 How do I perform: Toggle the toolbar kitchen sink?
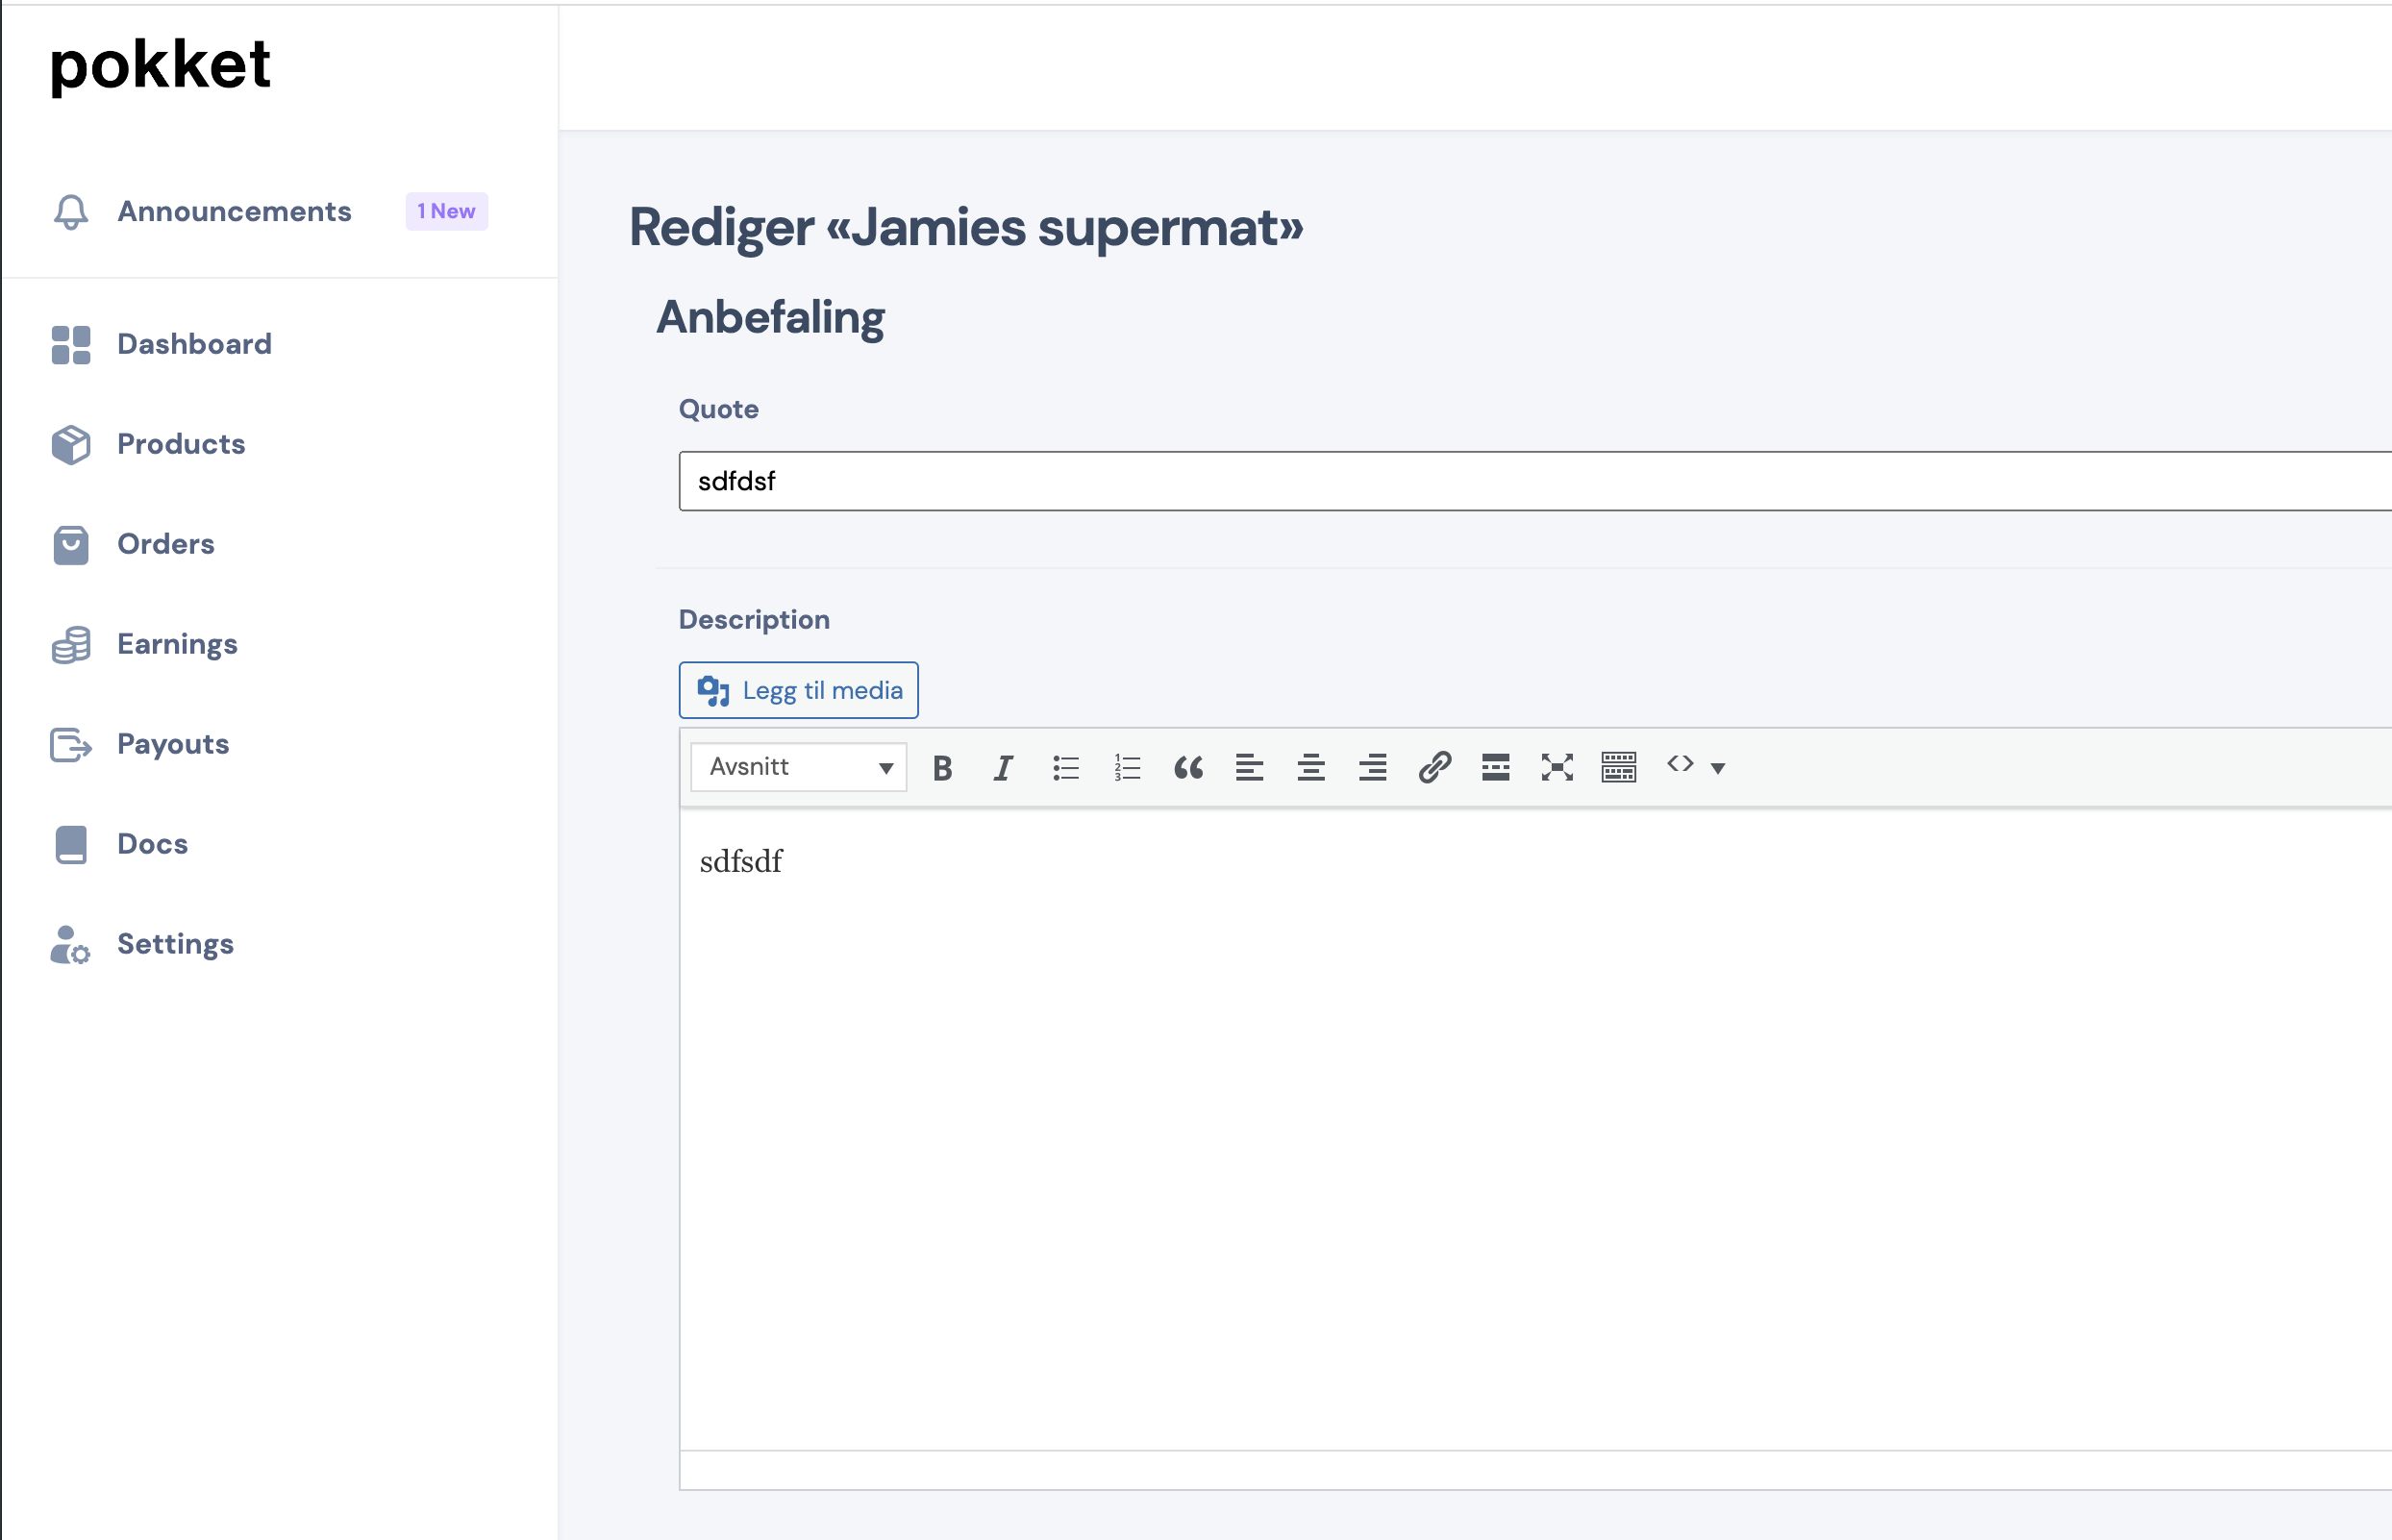tap(1619, 768)
